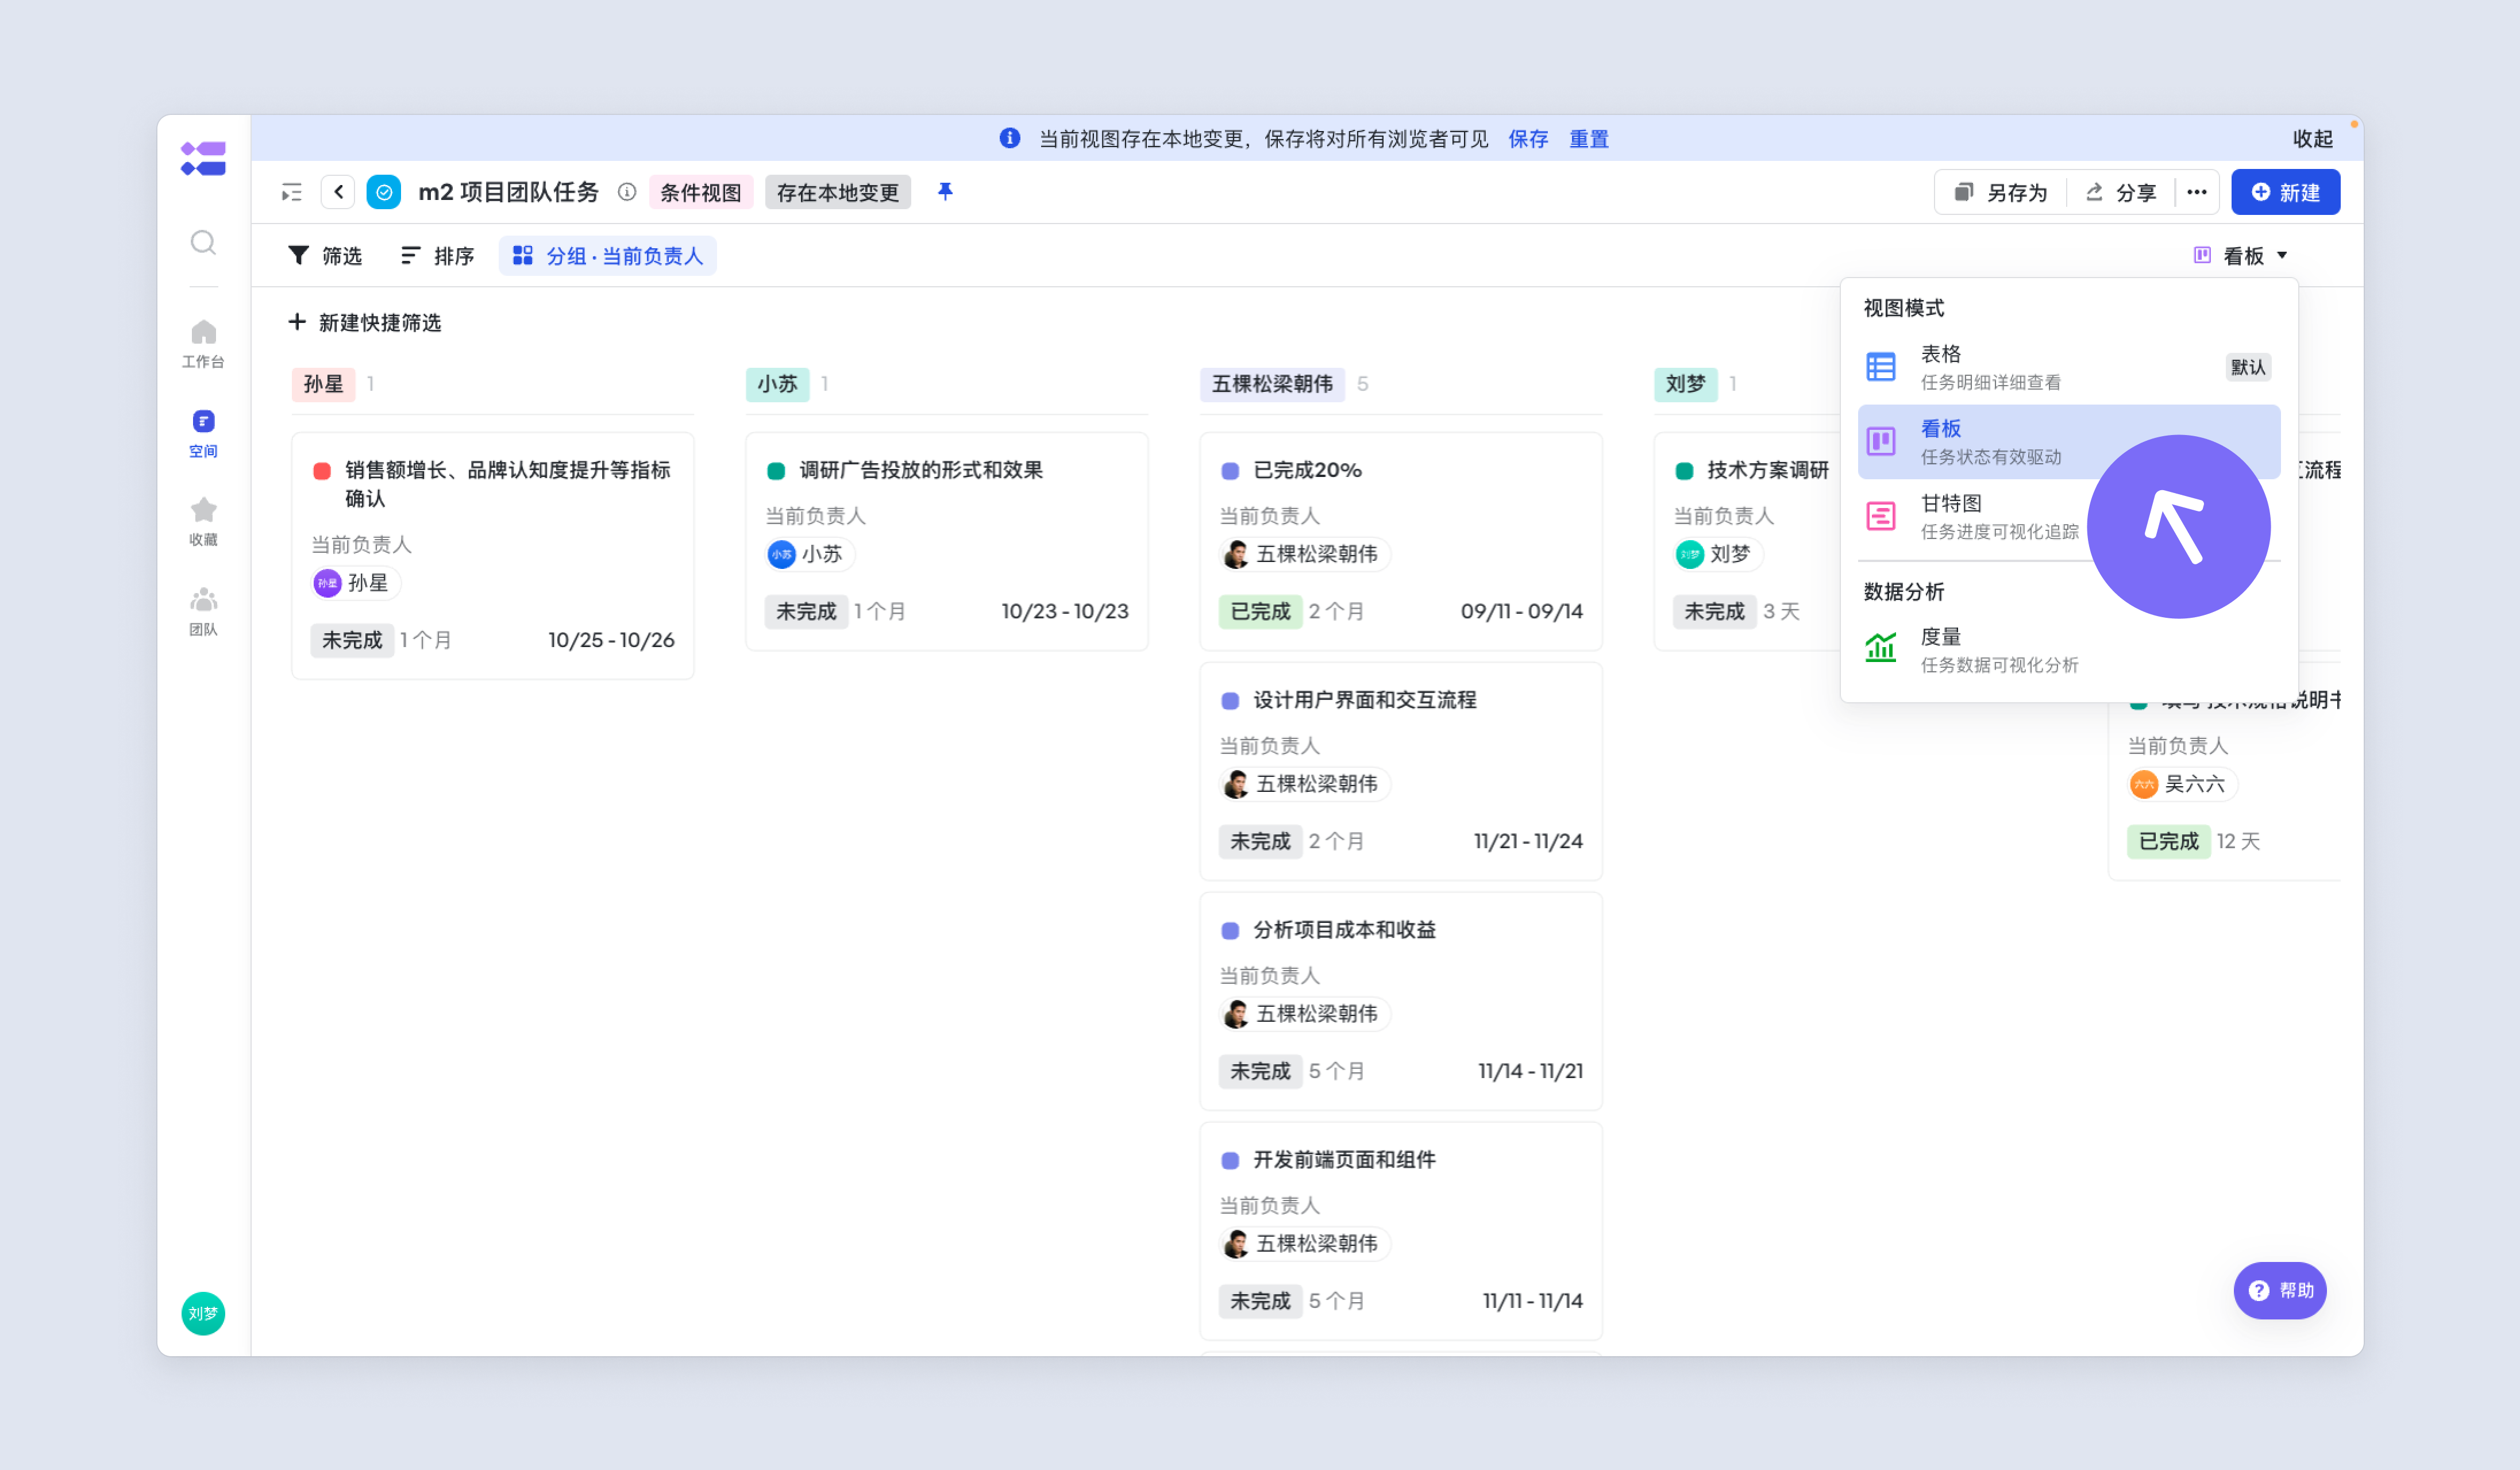This screenshot has height=1470, width=2520.
Task: Click purple marker on 已完成20% card
Action: 1231,471
